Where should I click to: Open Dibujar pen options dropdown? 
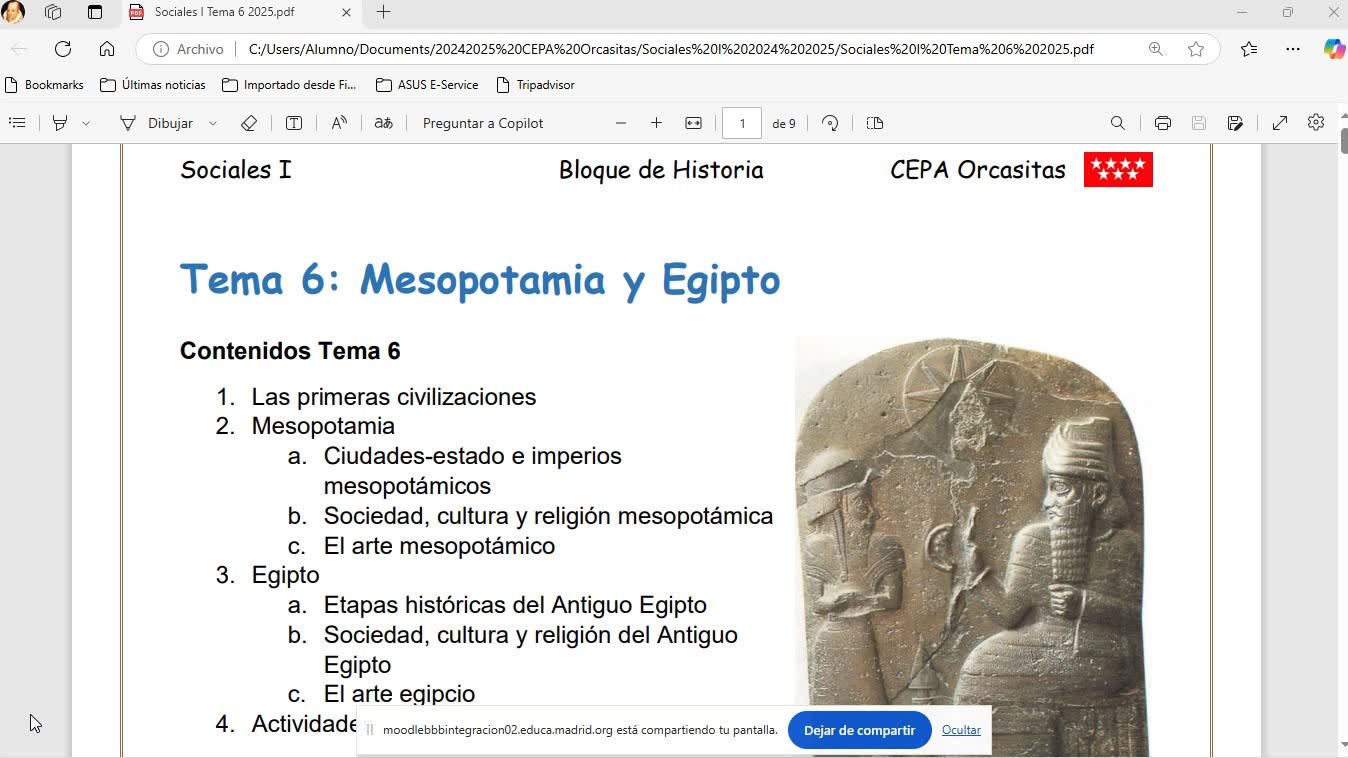pos(213,123)
